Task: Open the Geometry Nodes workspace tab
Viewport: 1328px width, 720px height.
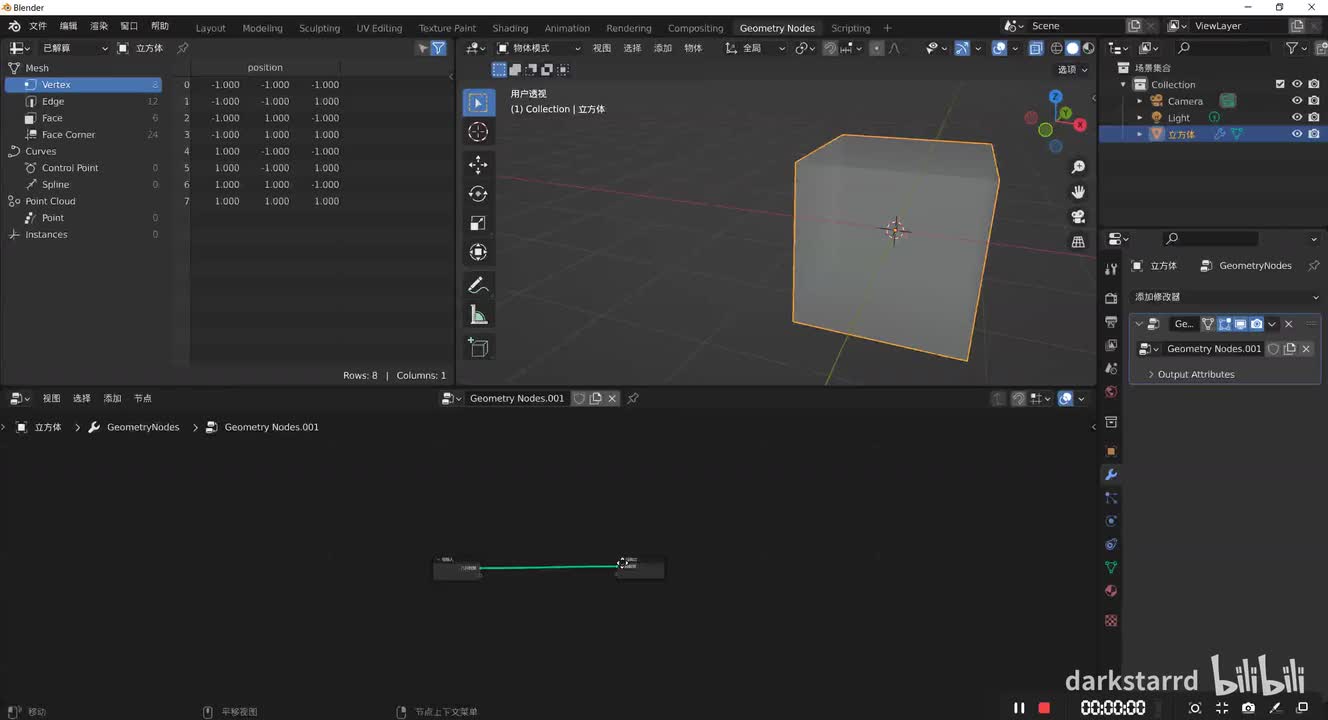Action: (777, 28)
